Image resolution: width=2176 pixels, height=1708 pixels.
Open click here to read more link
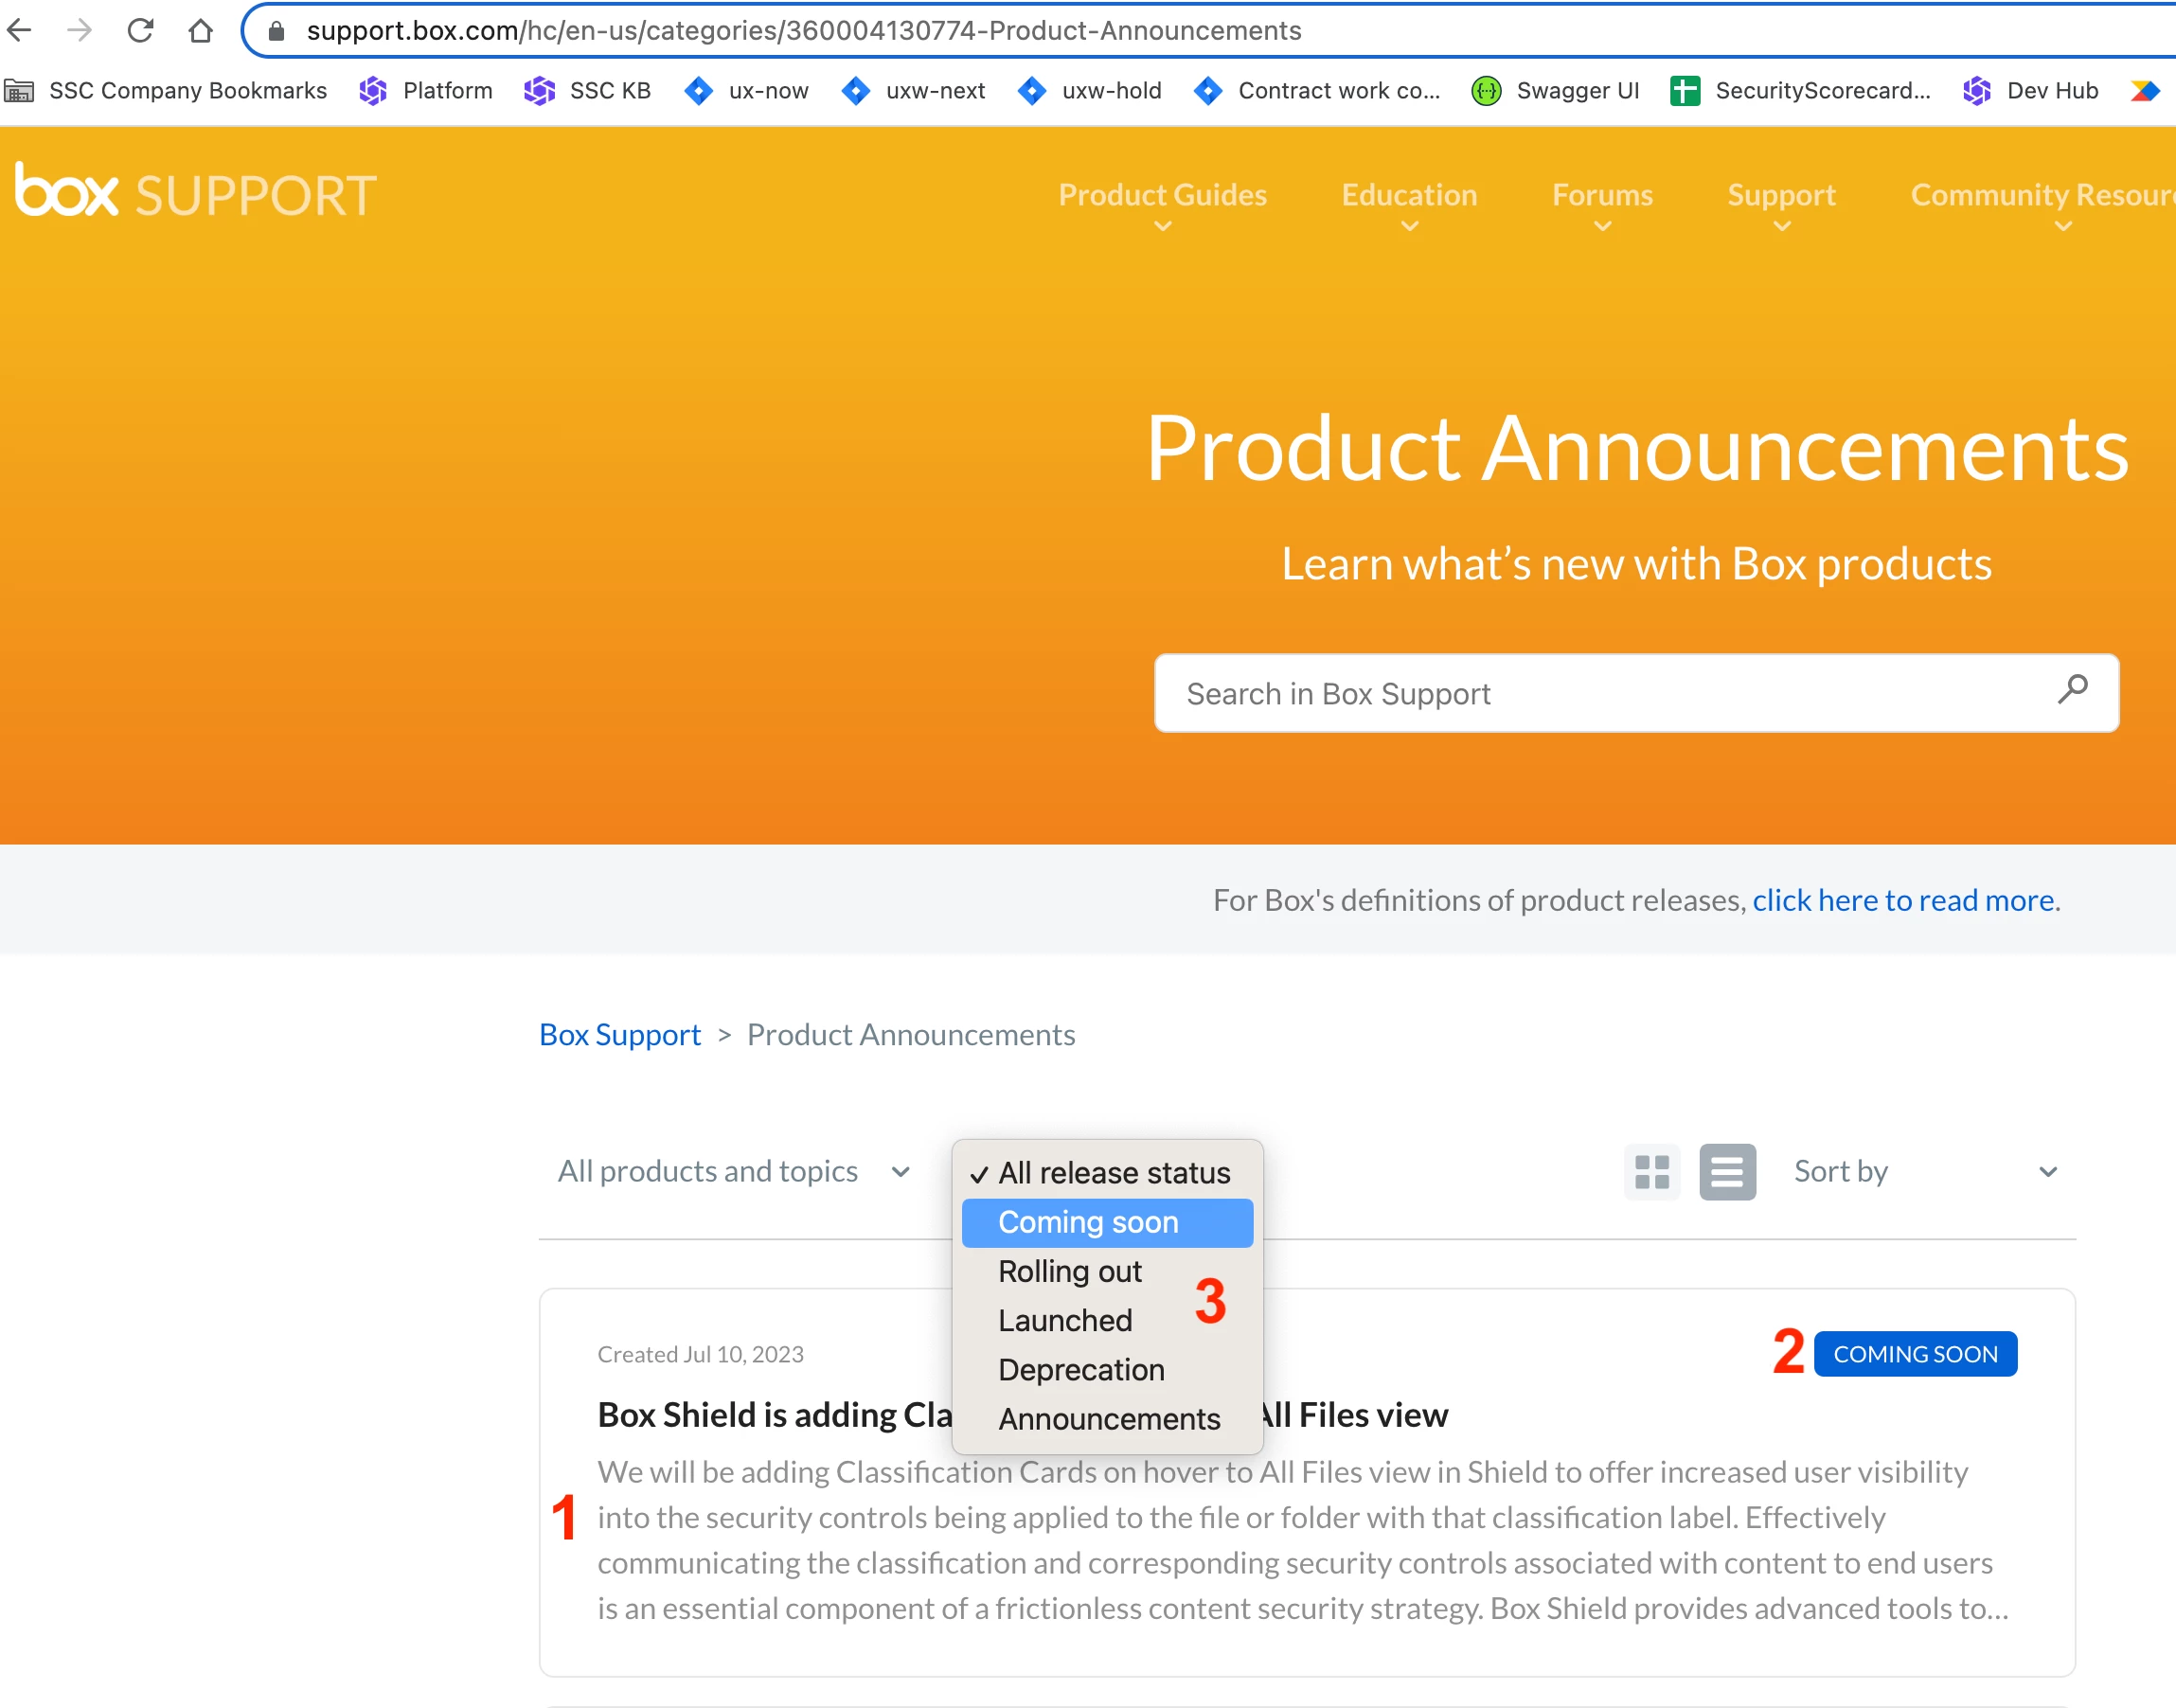[1903, 900]
